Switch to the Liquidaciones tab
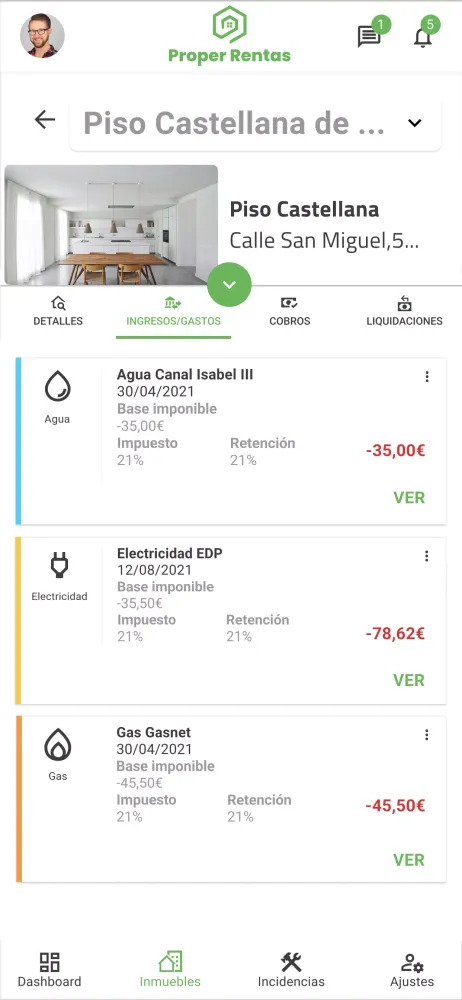This screenshot has width=462, height=1000. pos(405,311)
